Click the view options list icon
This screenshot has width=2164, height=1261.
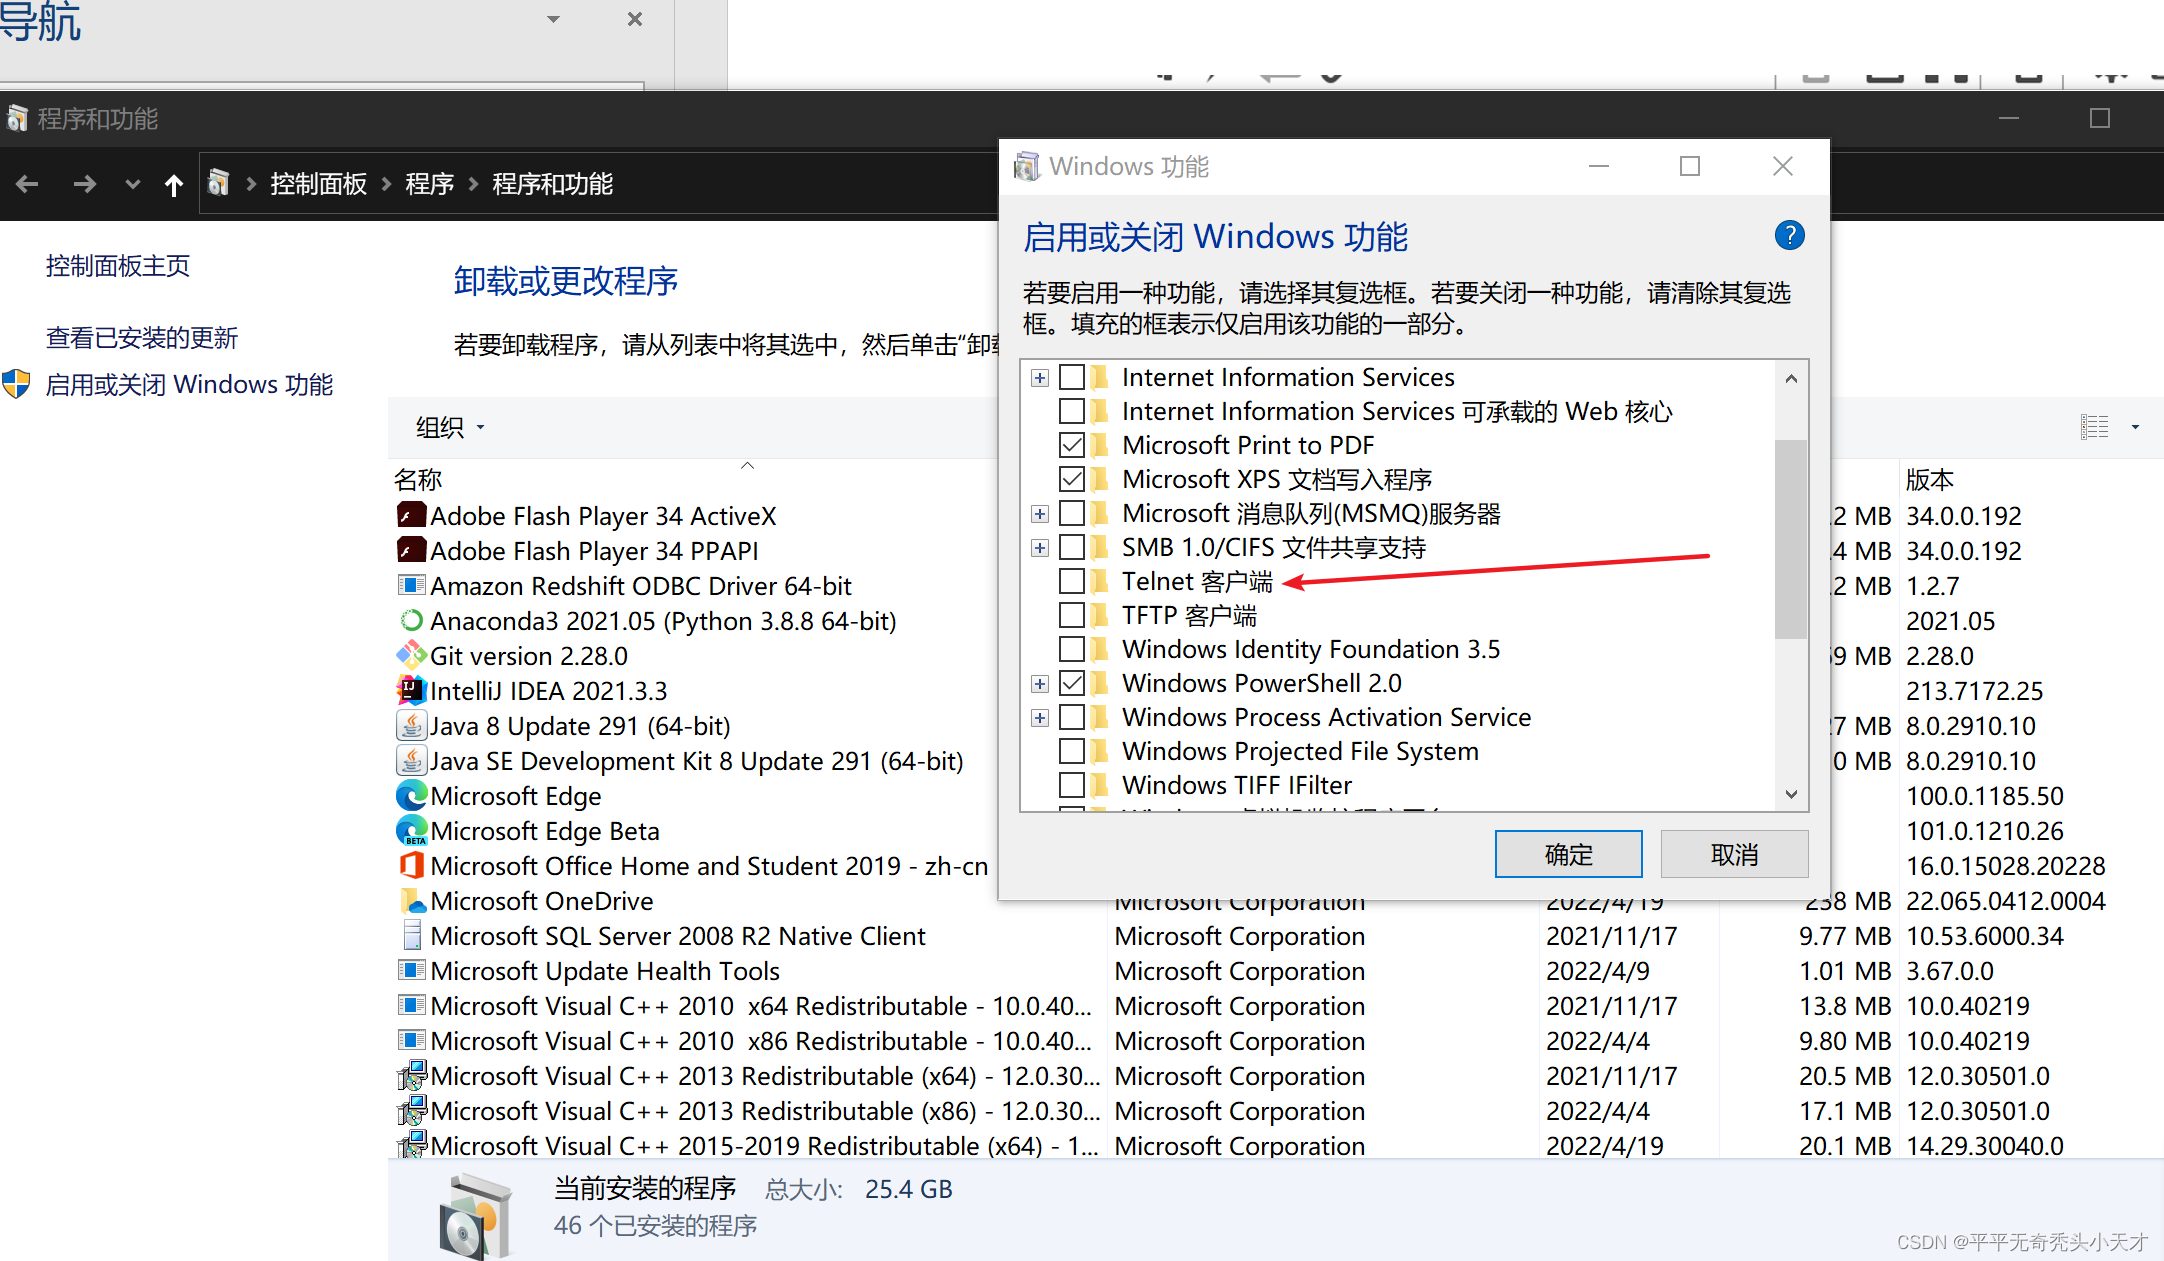pyautogui.click(x=2095, y=427)
